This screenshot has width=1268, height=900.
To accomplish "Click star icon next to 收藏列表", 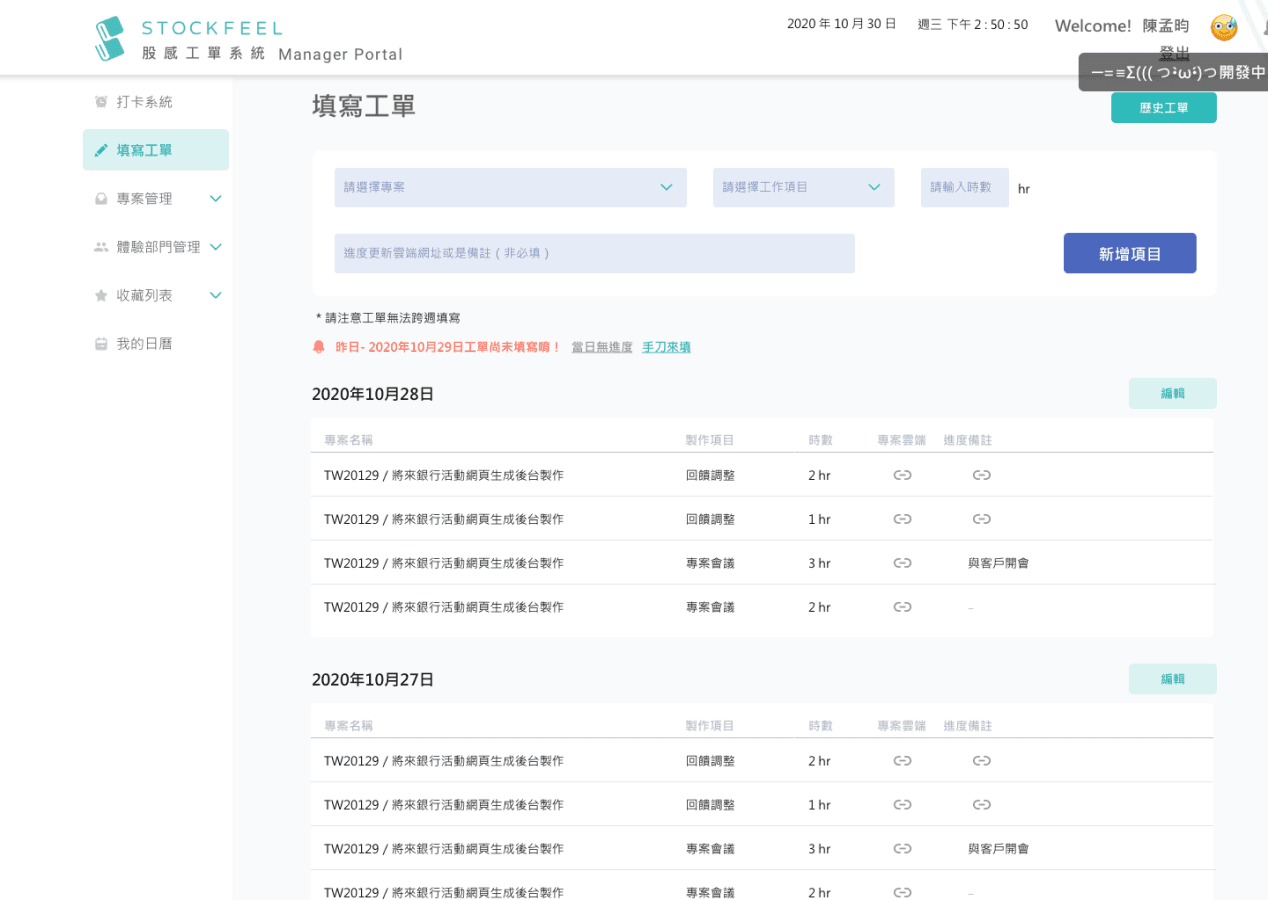I will pyautogui.click(x=101, y=296).
